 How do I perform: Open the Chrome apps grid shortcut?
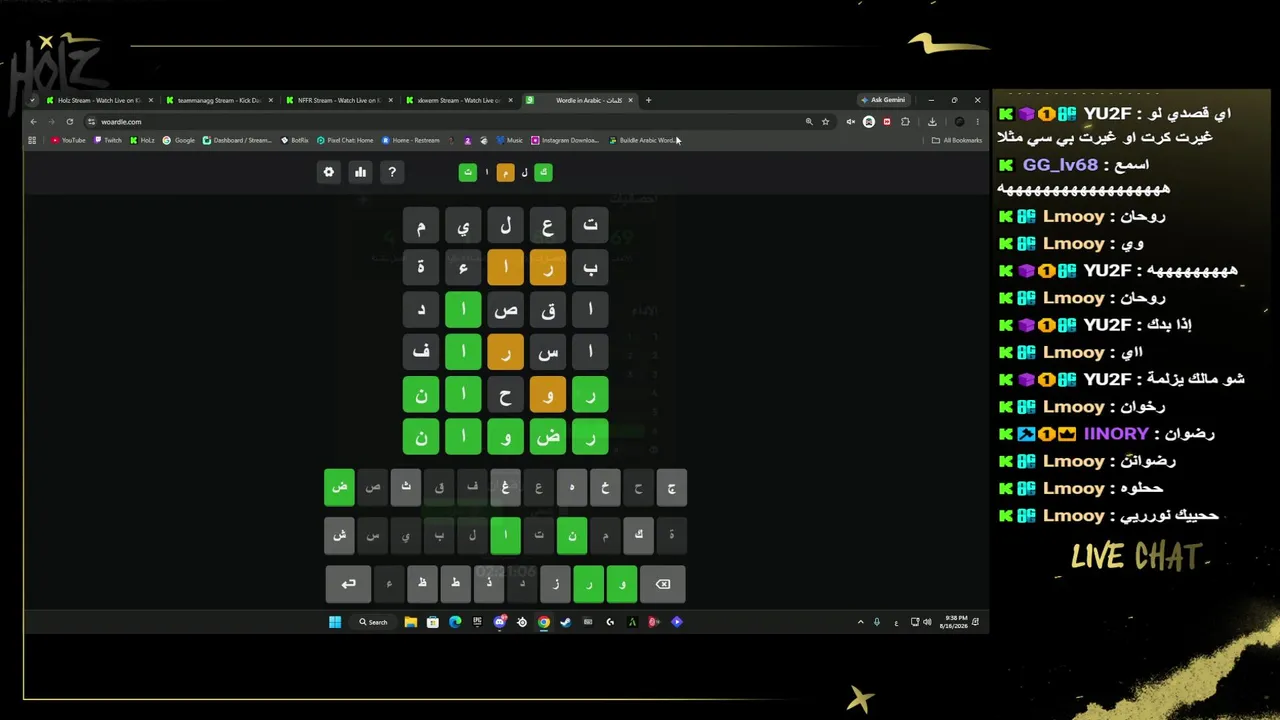tap(32, 140)
